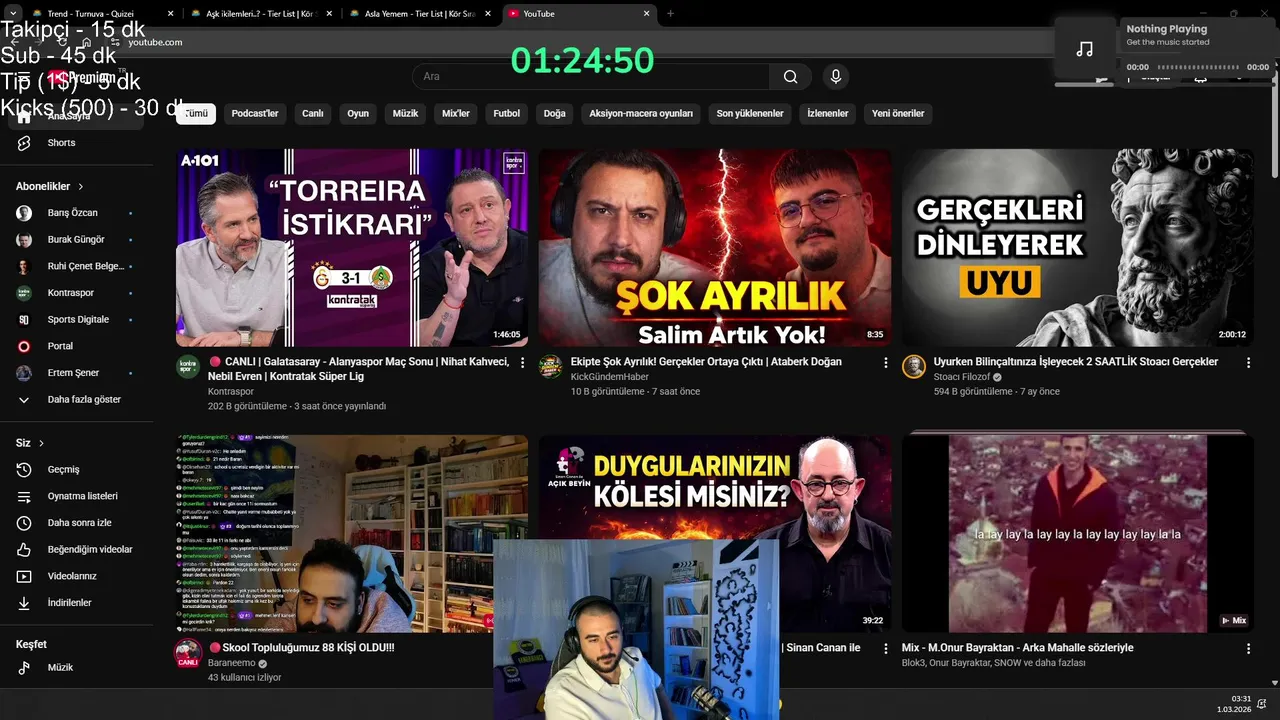Open Müzik under Keşfet

pyautogui.click(x=76, y=667)
